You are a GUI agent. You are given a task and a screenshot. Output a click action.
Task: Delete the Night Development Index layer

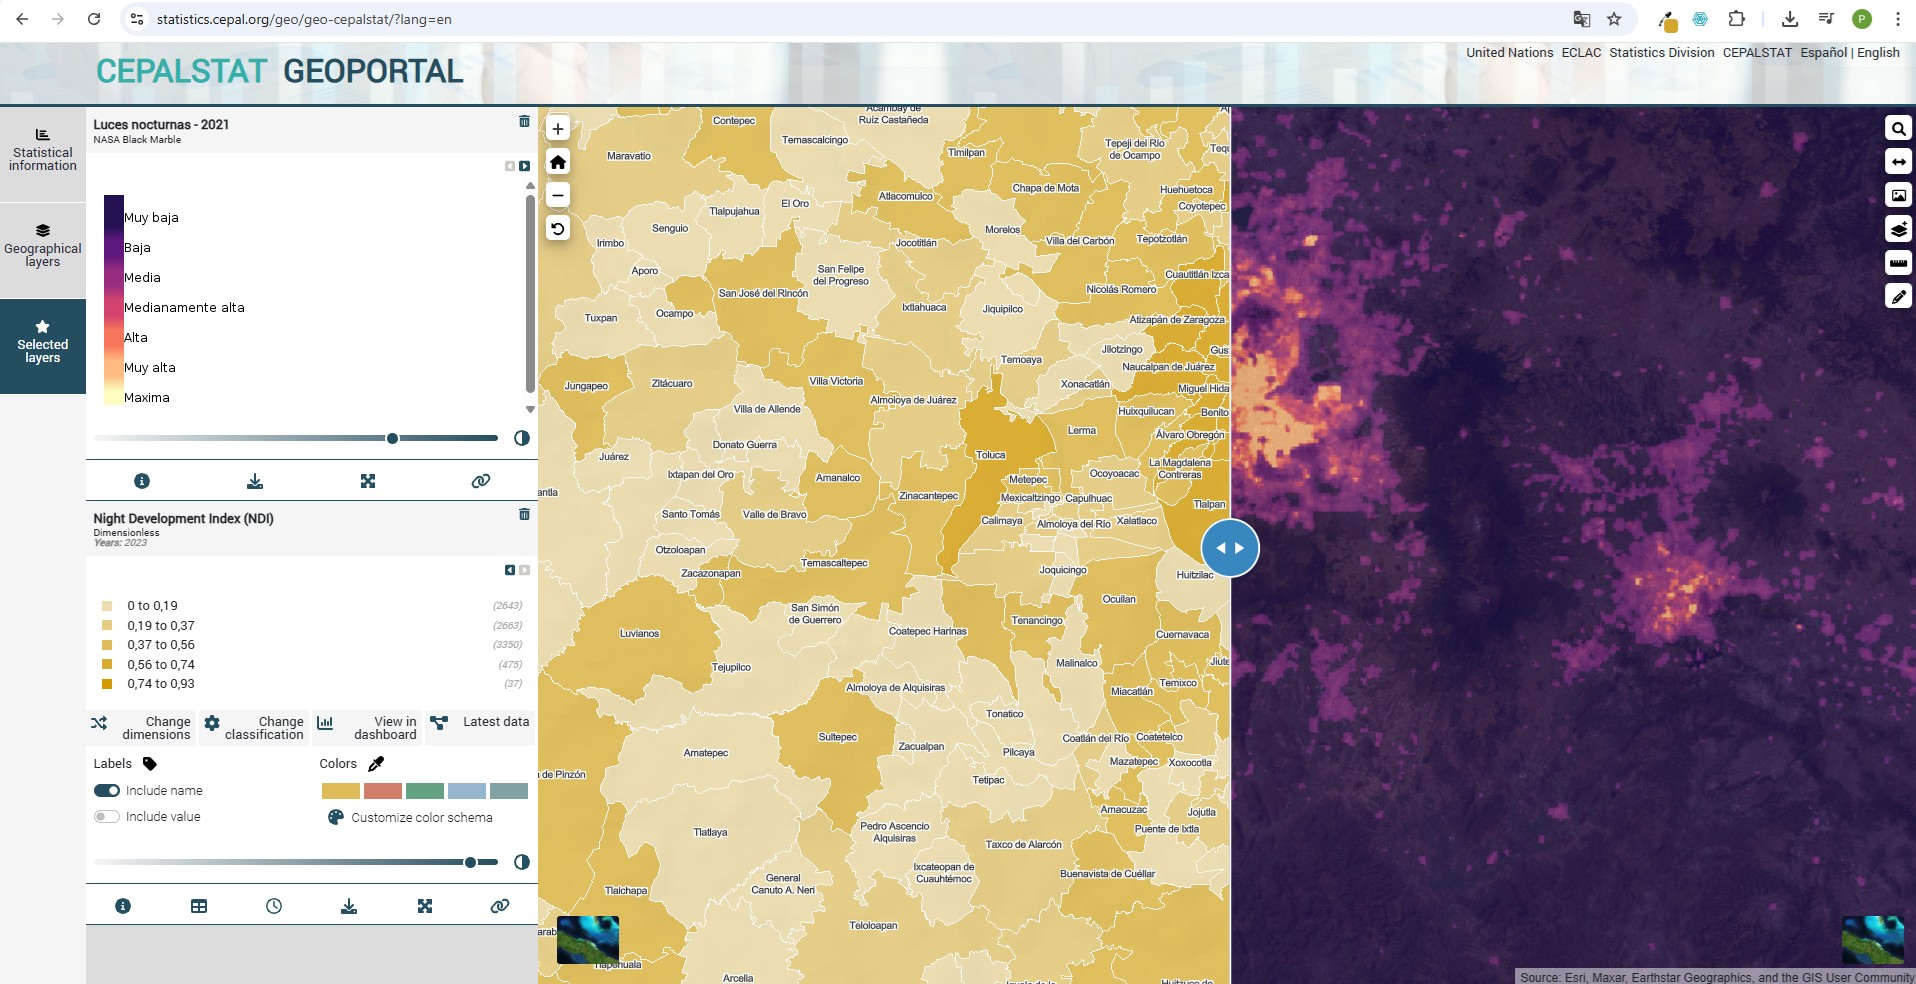tap(524, 514)
